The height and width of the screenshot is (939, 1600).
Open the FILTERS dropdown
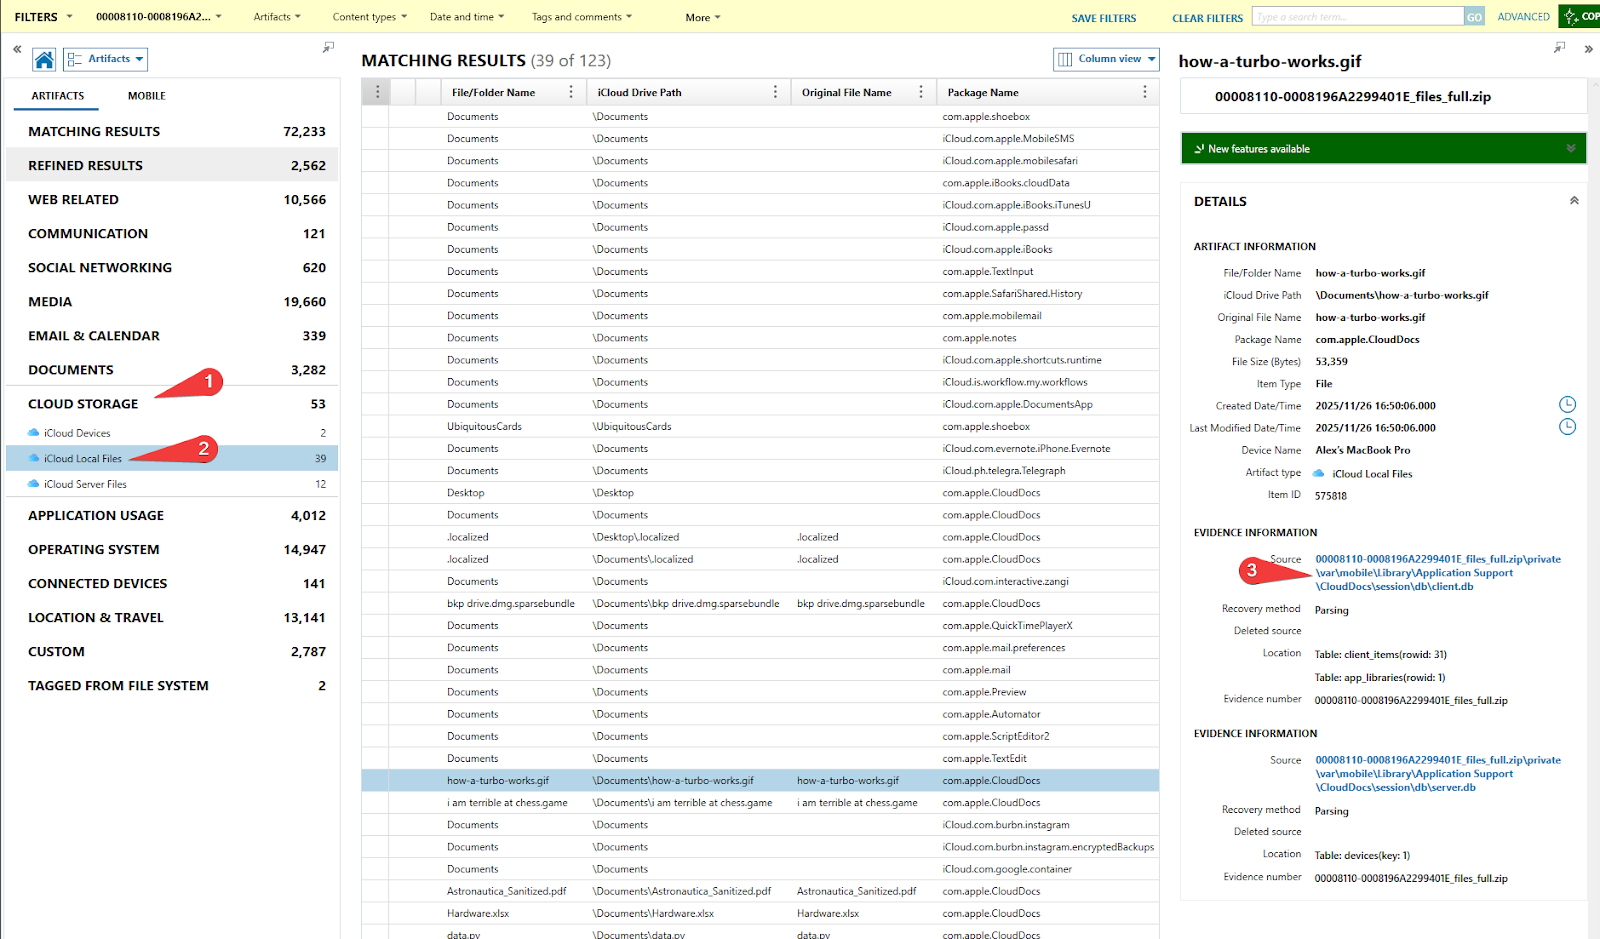click(x=43, y=17)
